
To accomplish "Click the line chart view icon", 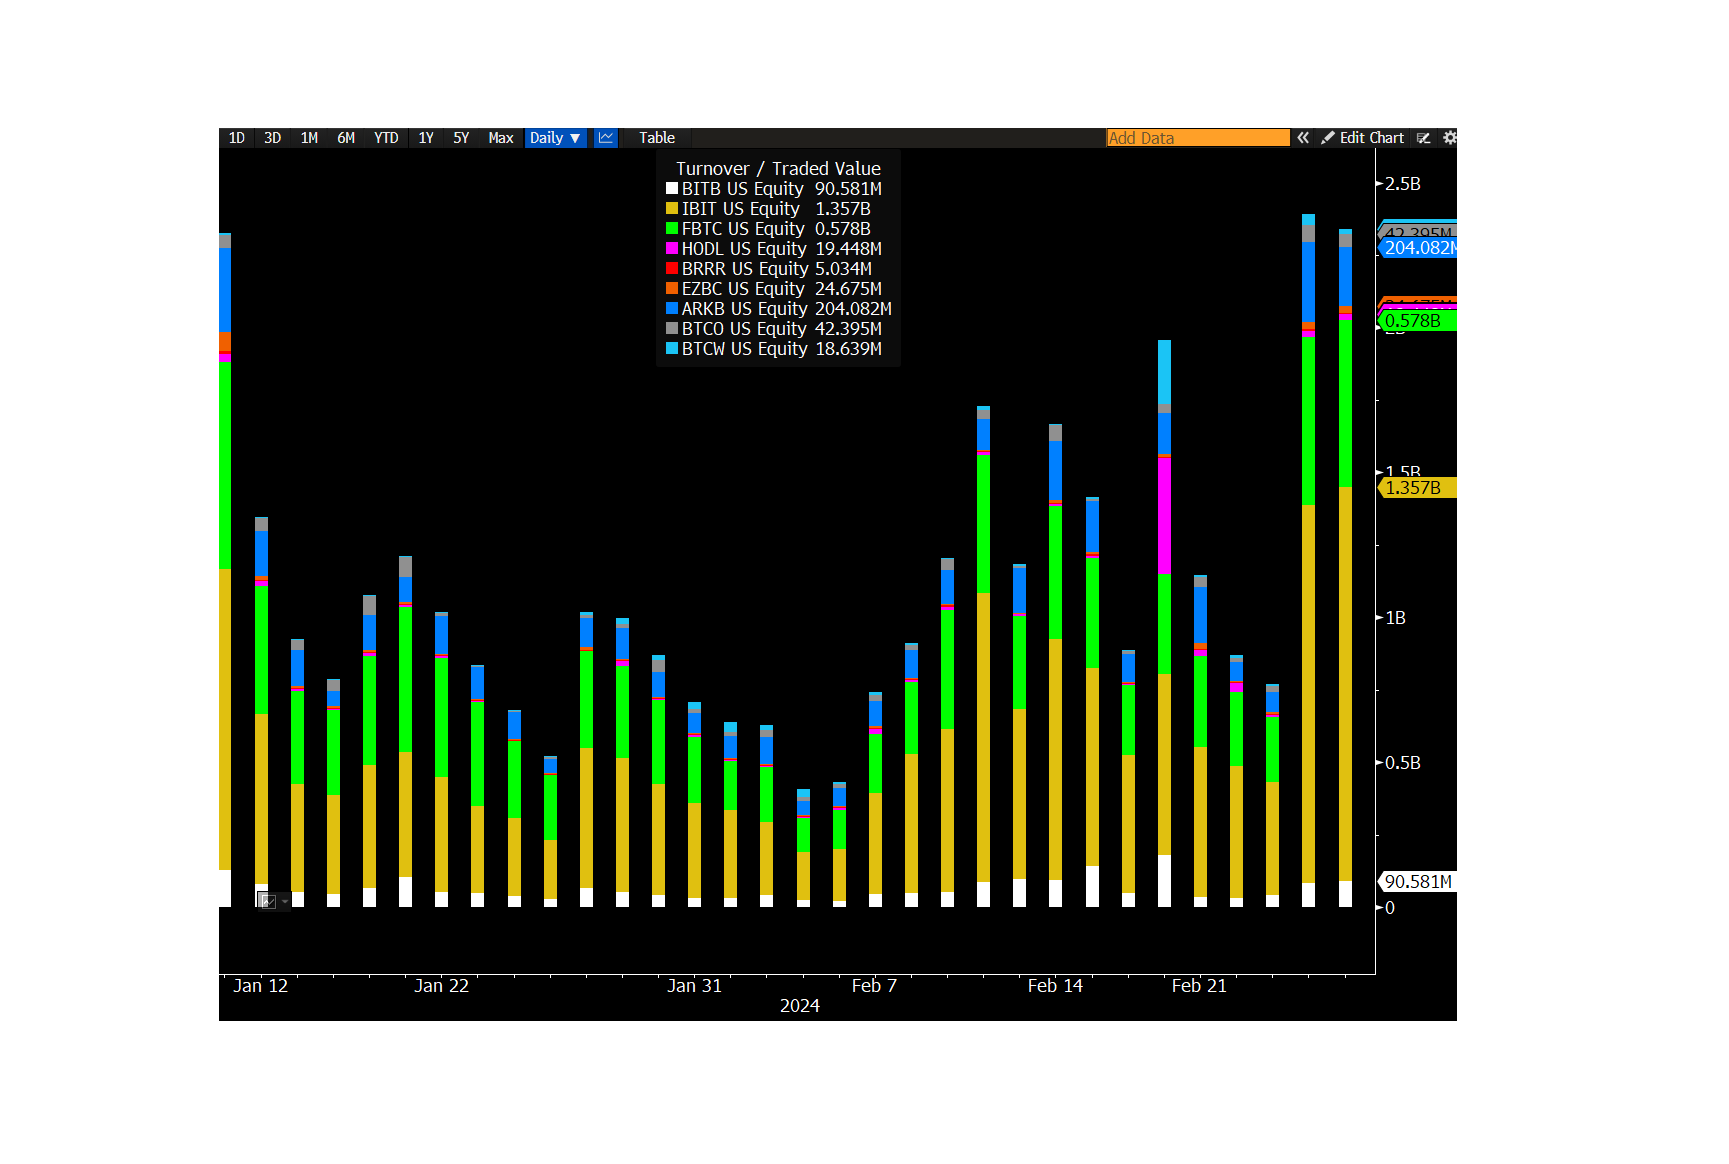I will click(x=606, y=138).
